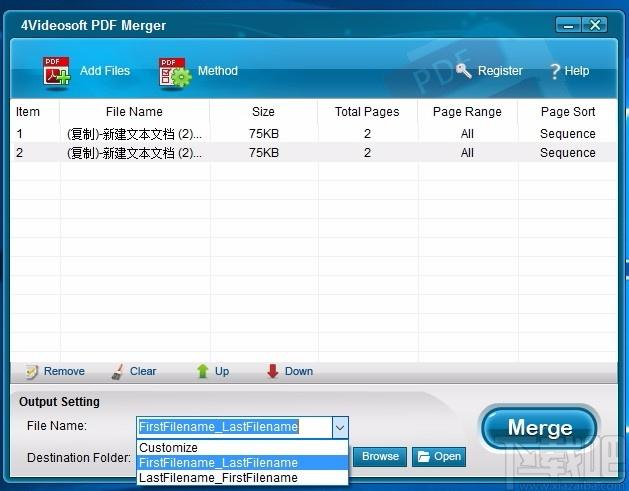The height and width of the screenshot is (491, 629).
Task: Collapse the File Name dropdown arrow
Action: 340,427
